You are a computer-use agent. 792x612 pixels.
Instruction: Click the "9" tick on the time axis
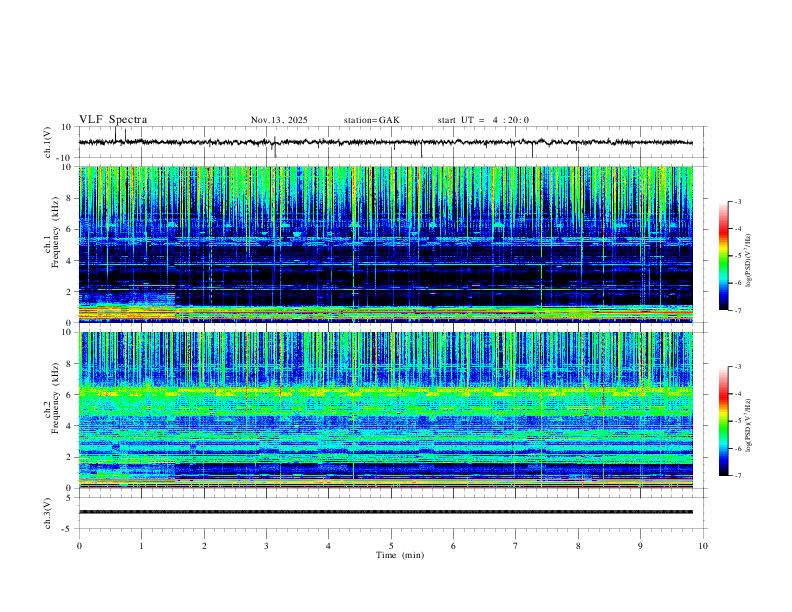[640, 546]
